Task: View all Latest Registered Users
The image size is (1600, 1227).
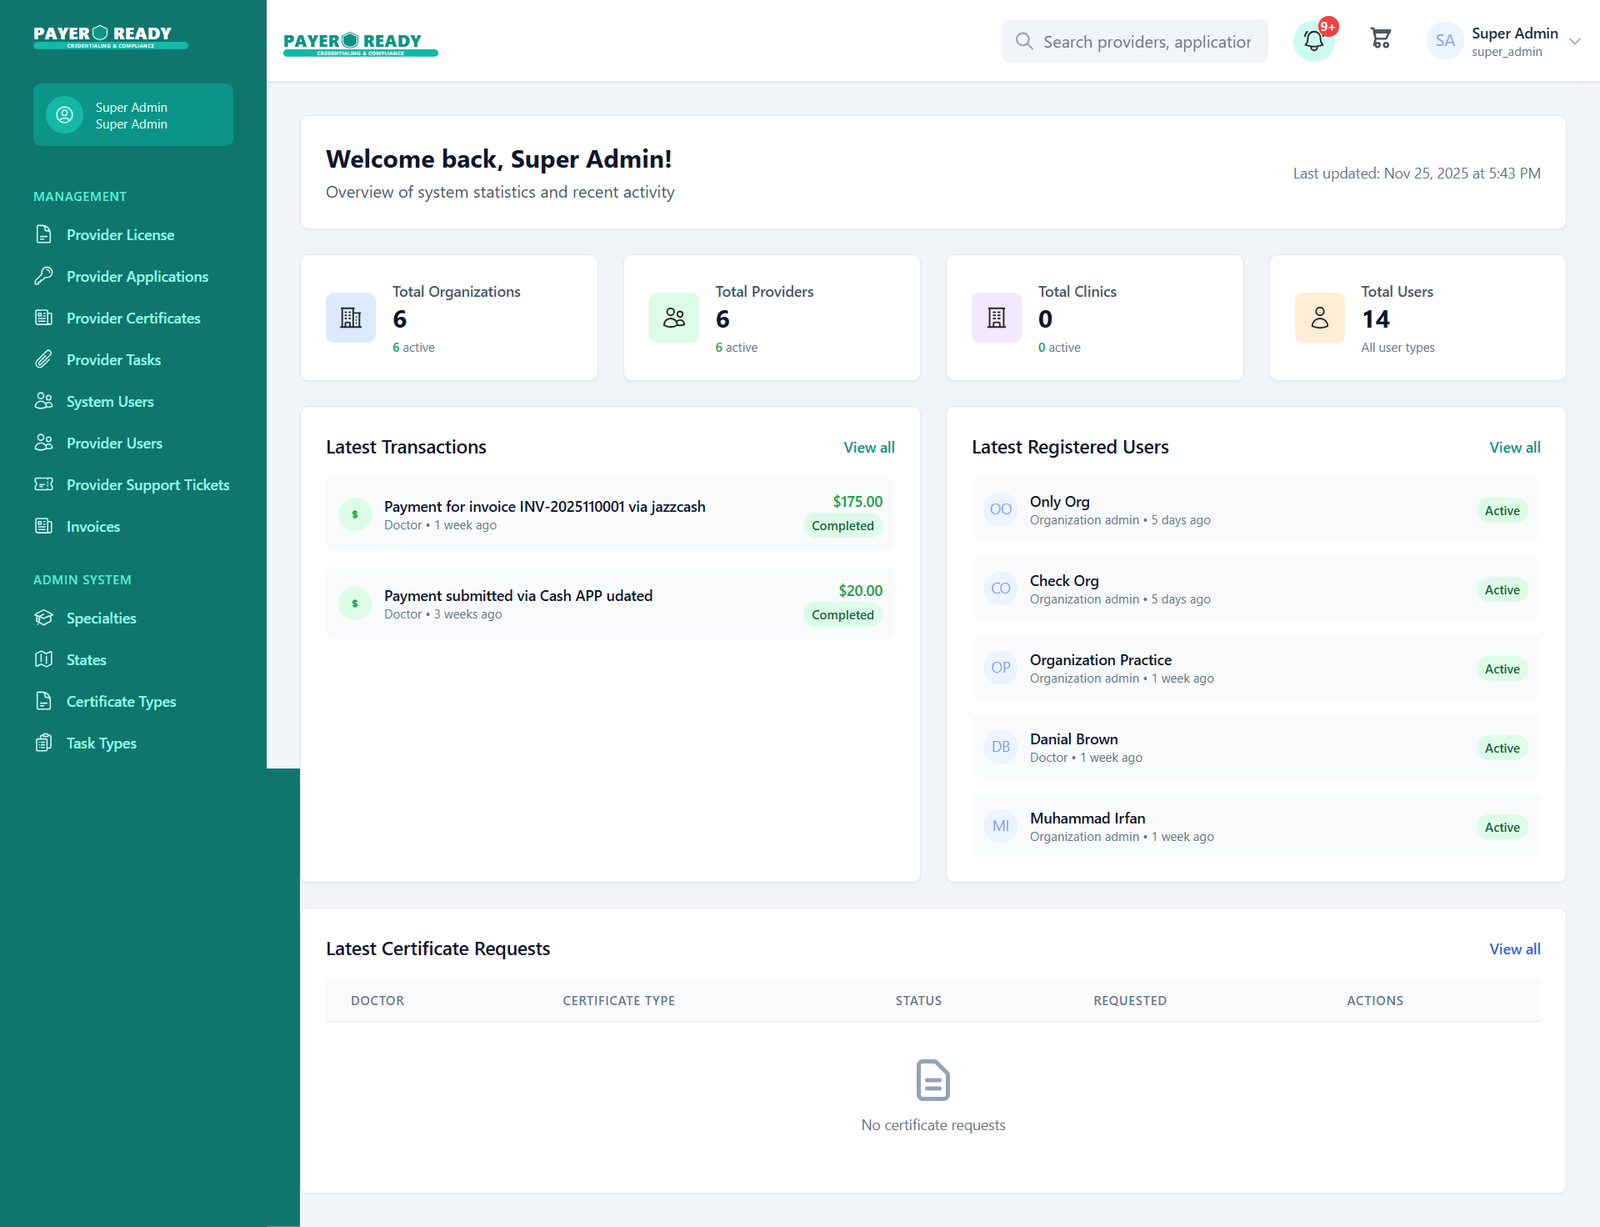Action: click(x=1514, y=448)
